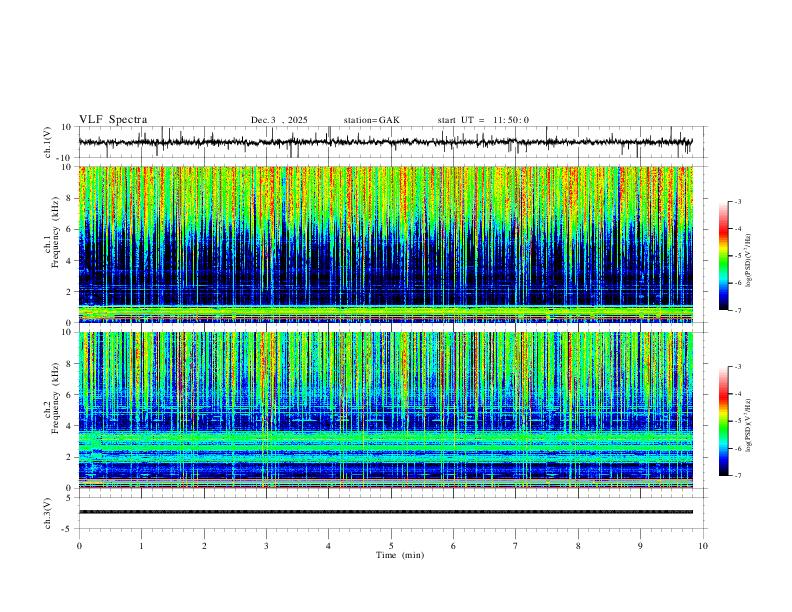
Task: Click tick label "9" on the Time axis
Action: [640, 546]
